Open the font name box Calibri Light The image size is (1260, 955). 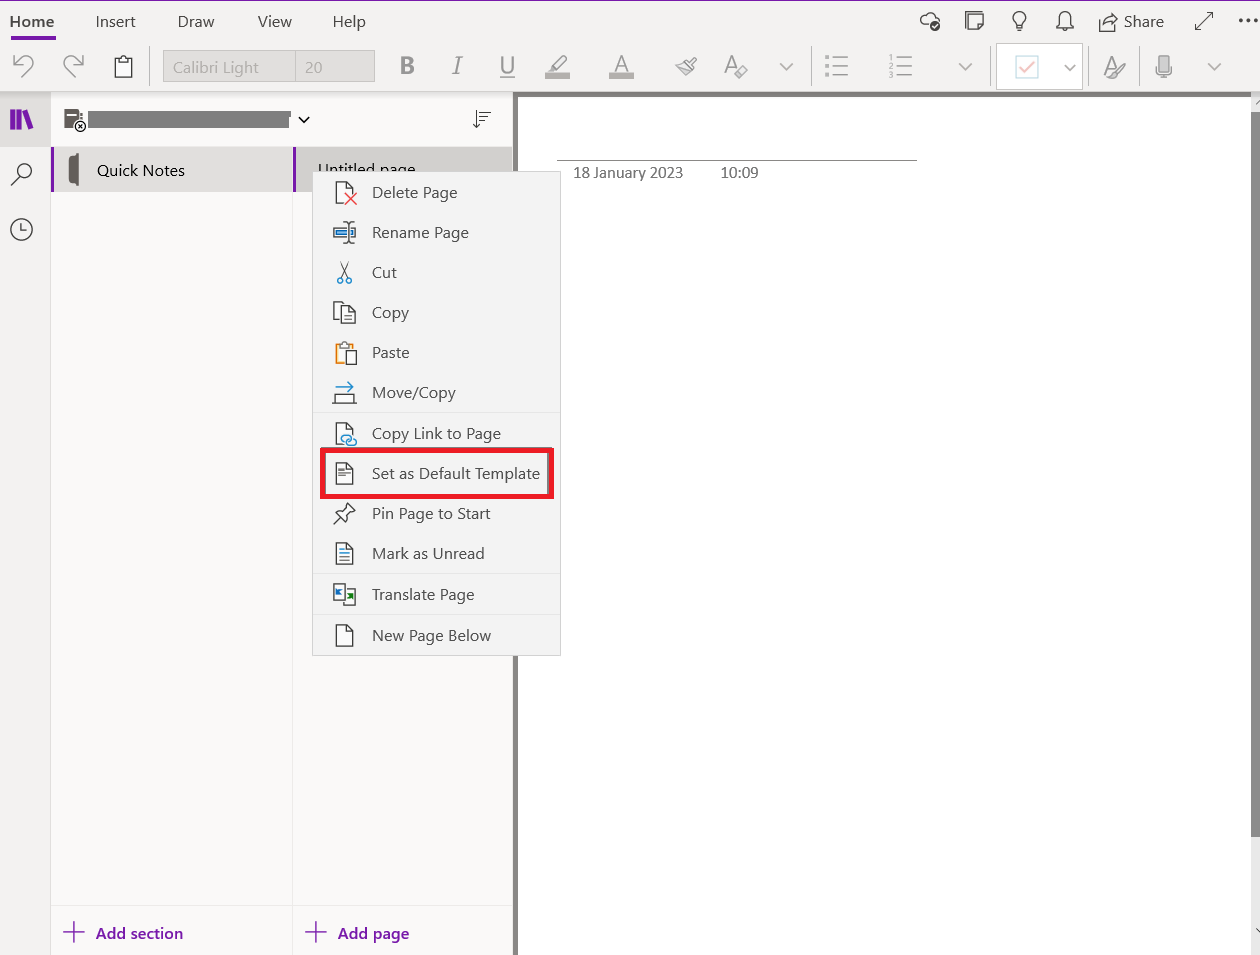click(229, 67)
